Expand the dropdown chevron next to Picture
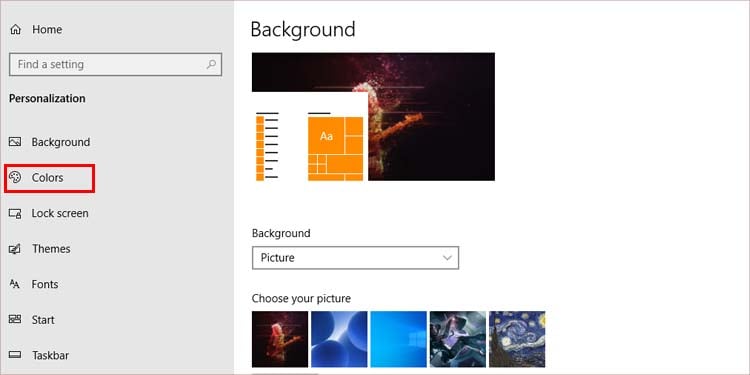 (x=447, y=258)
